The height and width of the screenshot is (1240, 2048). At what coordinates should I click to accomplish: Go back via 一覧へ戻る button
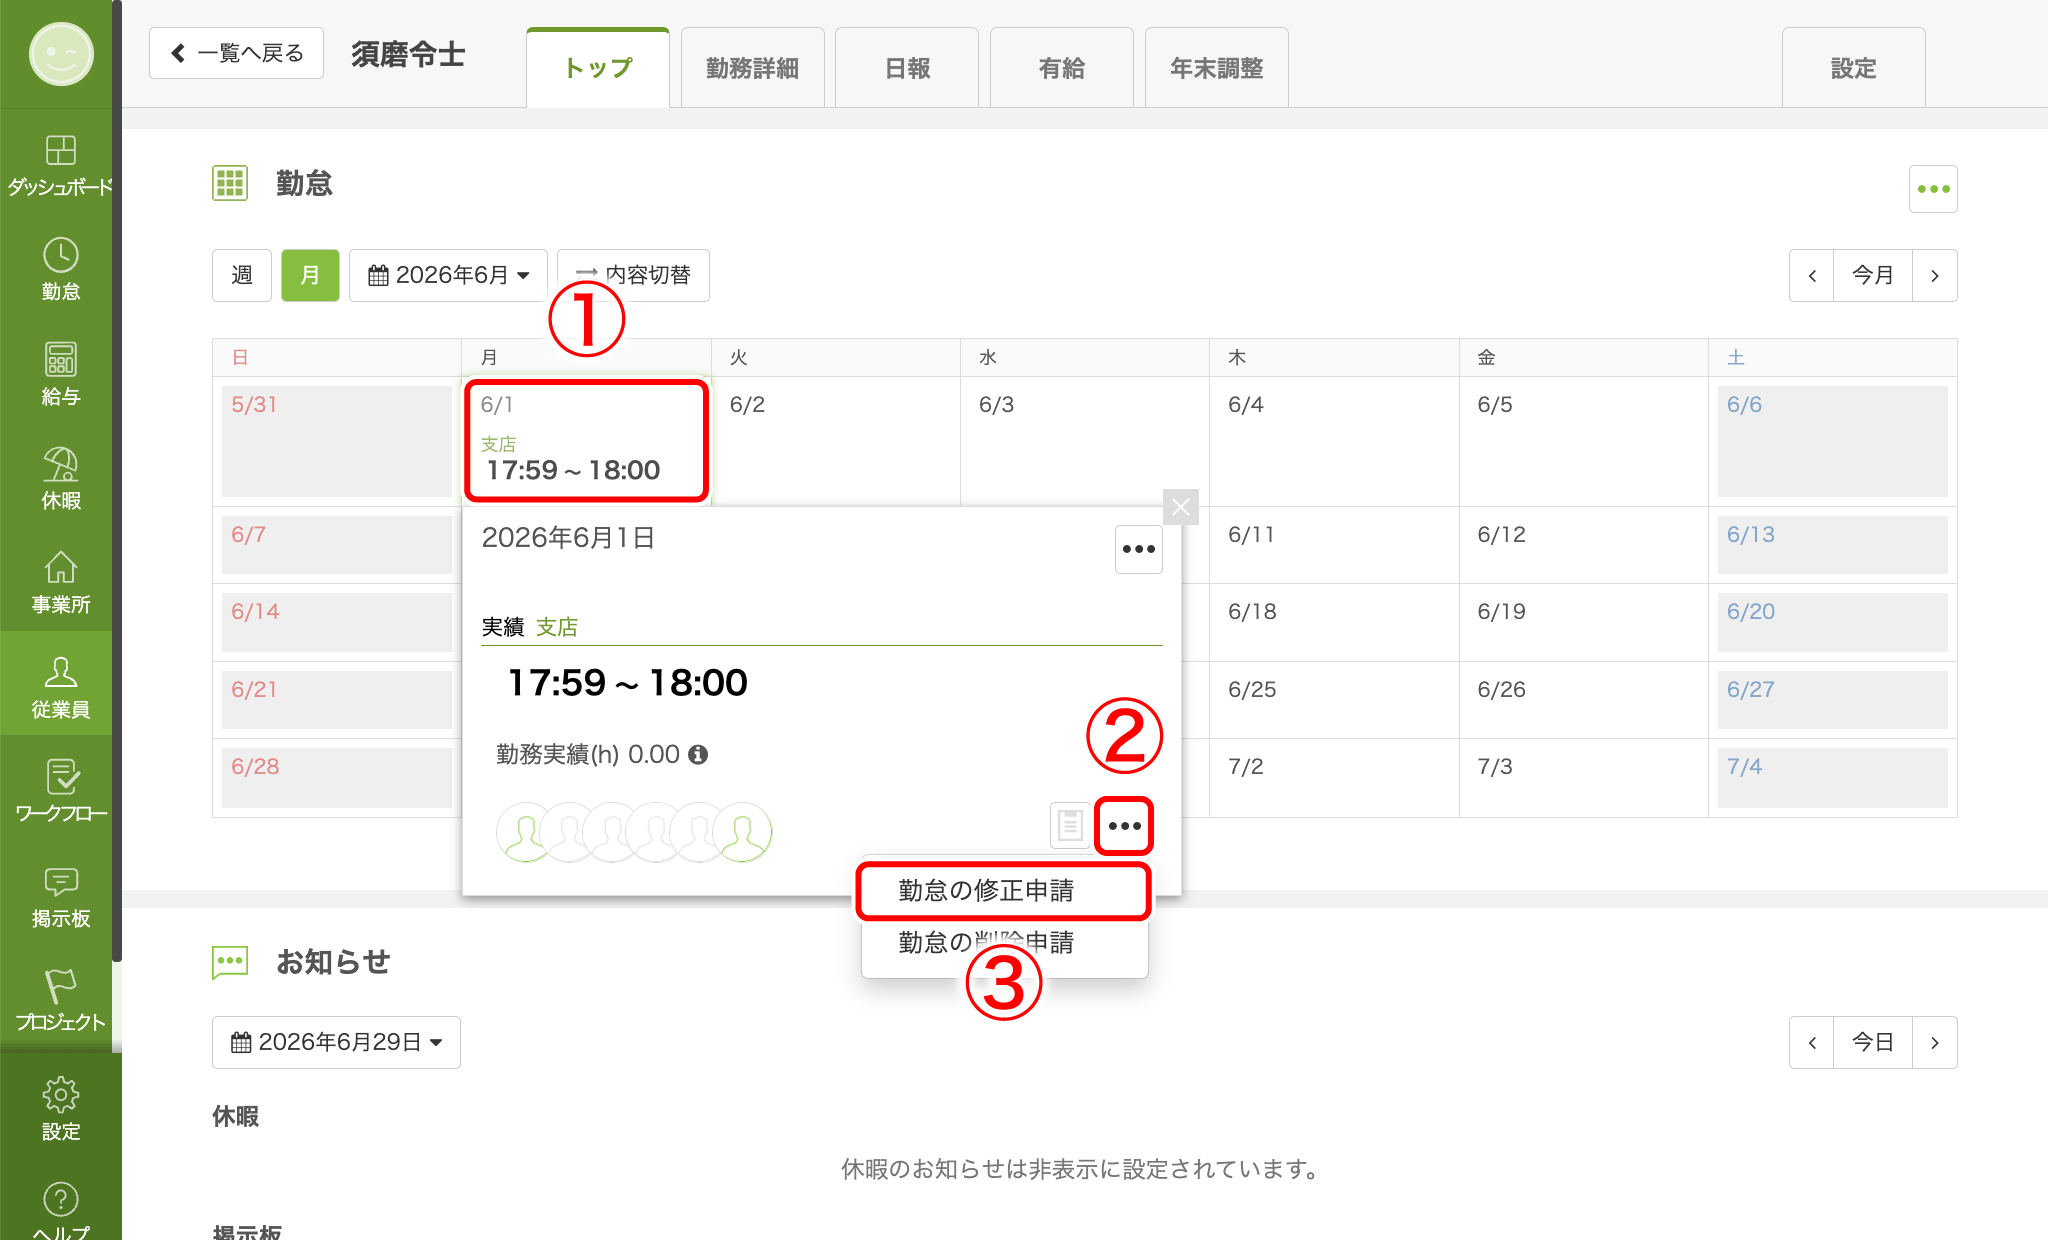(x=236, y=53)
